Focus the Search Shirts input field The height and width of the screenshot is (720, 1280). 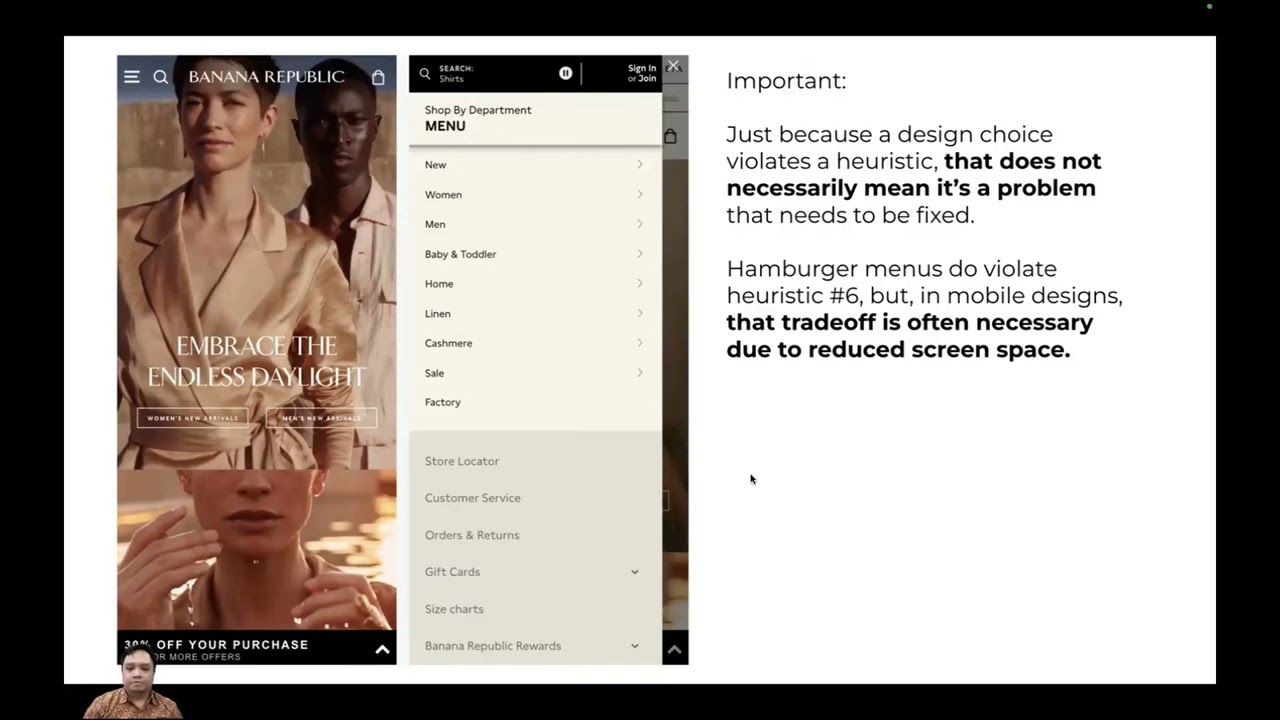(x=495, y=74)
